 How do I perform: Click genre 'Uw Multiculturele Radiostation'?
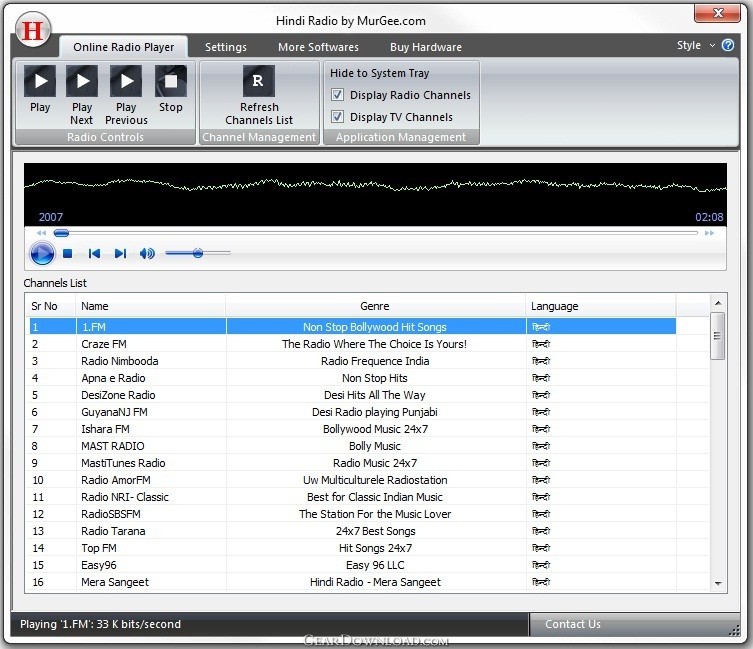(x=375, y=480)
